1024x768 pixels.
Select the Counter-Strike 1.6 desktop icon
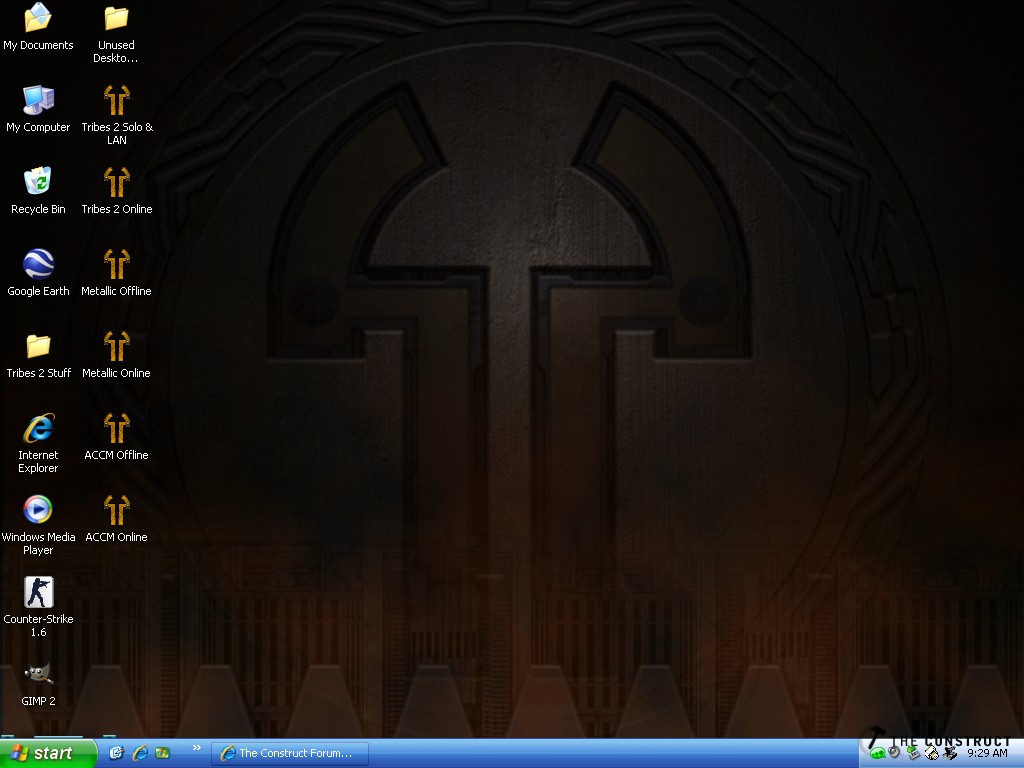point(38,607)
